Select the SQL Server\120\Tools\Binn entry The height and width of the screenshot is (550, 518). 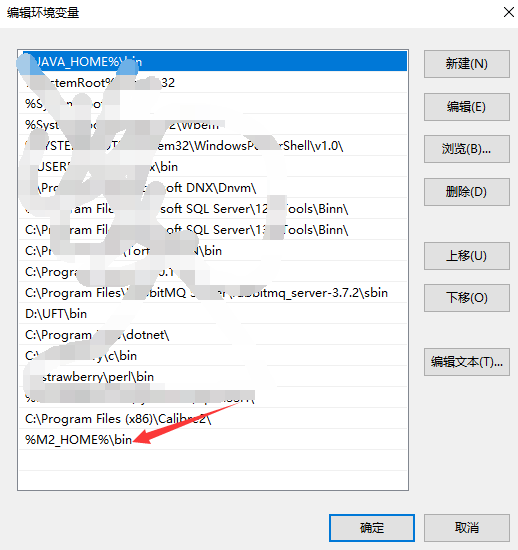pyautogui.click(x=213, y=209)
